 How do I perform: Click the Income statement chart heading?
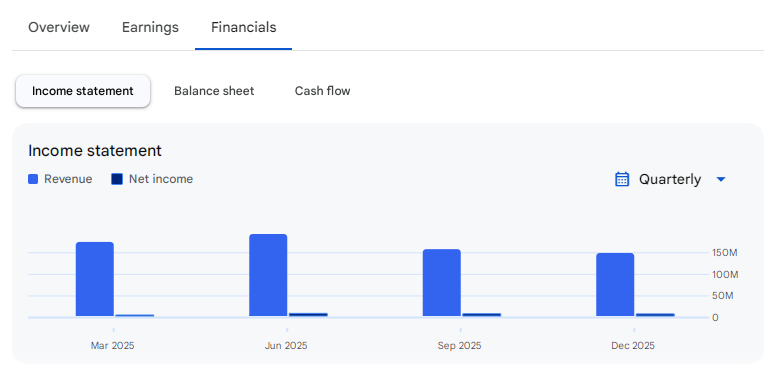[95, 151]
